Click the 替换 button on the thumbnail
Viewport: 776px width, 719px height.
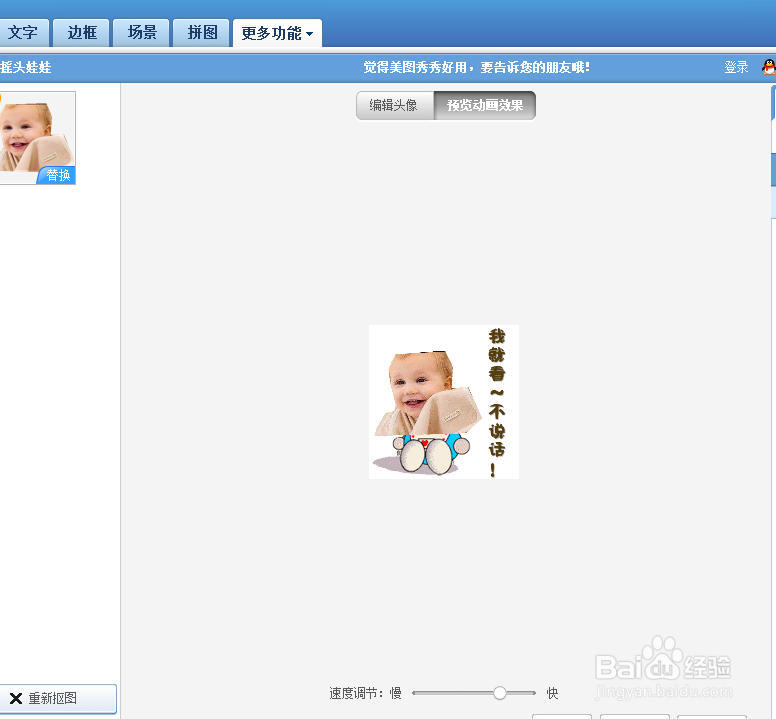click(x=57, y=175)
